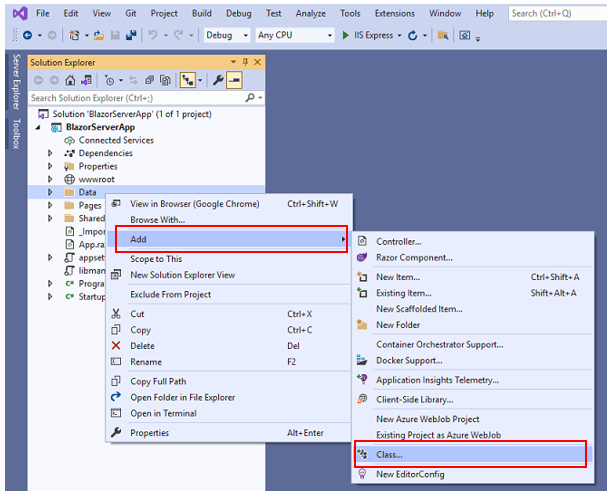607x496 pixels.
Task: Select the Data folder in tree
Action: pos(87,192)
